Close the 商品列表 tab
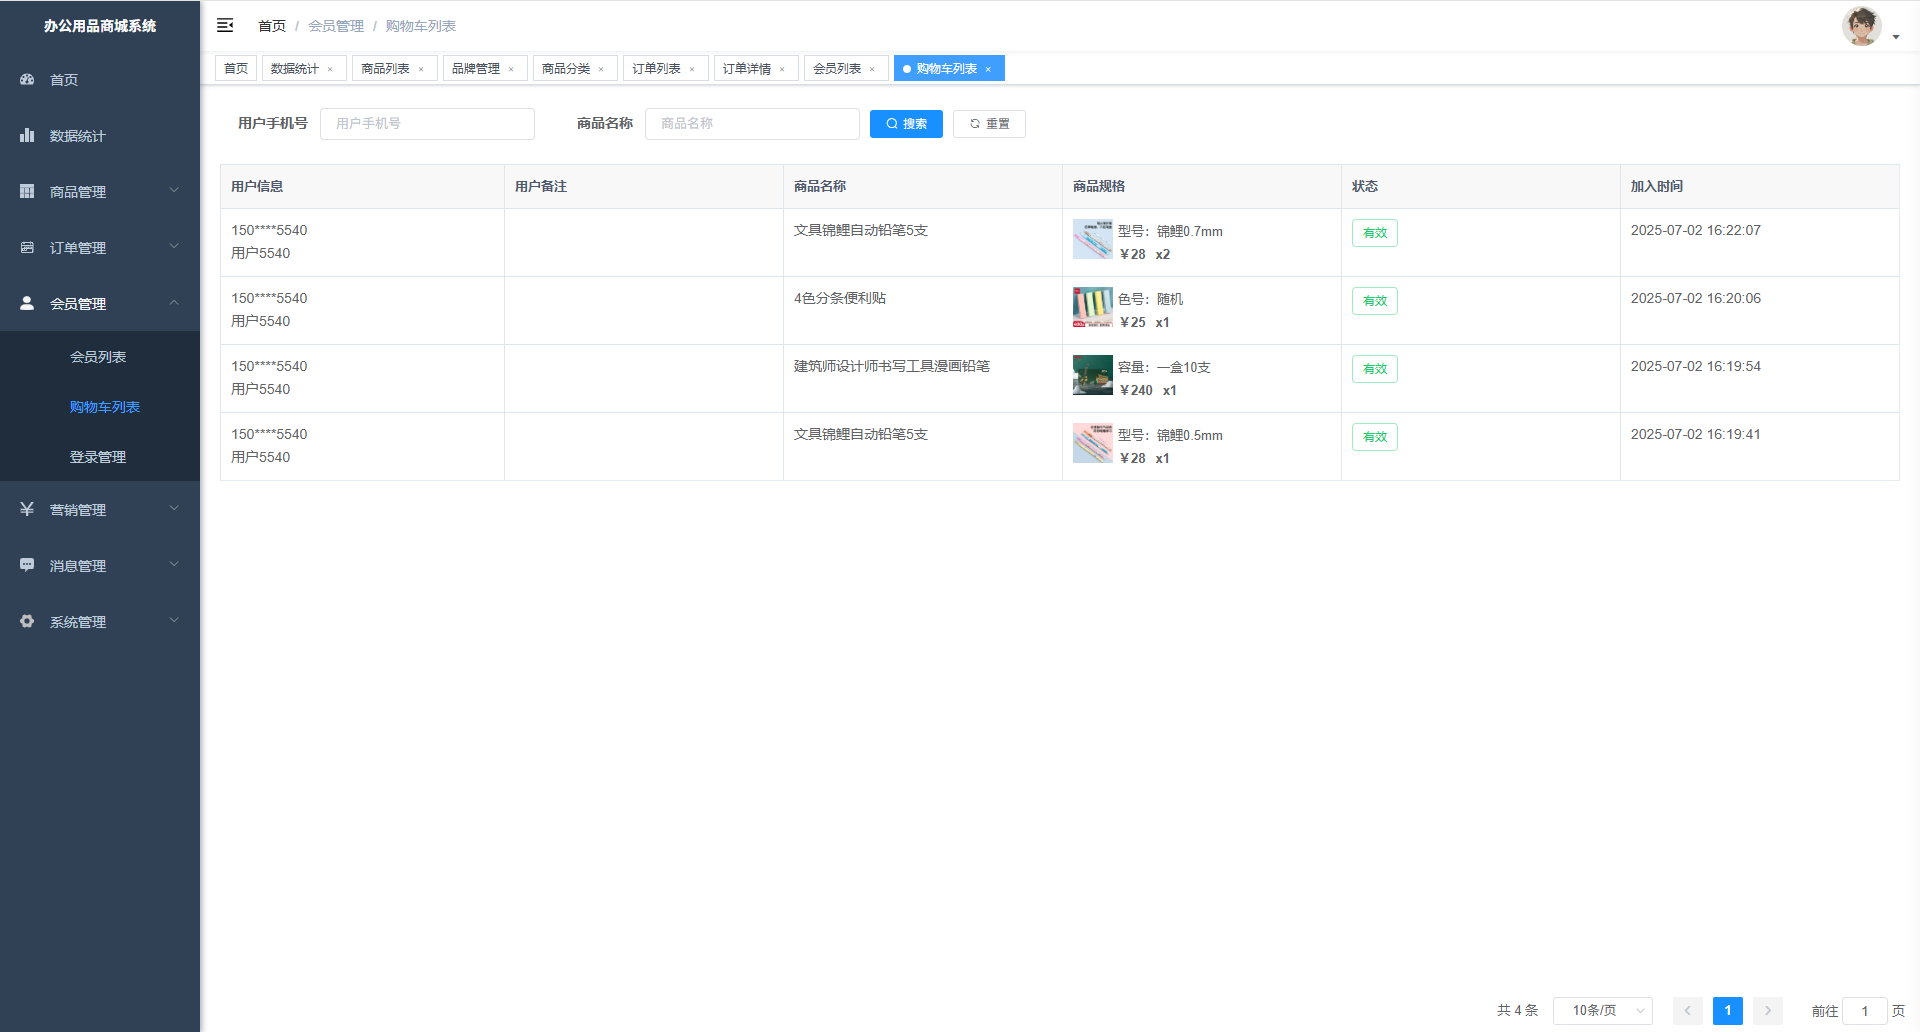 coord(421,69)
